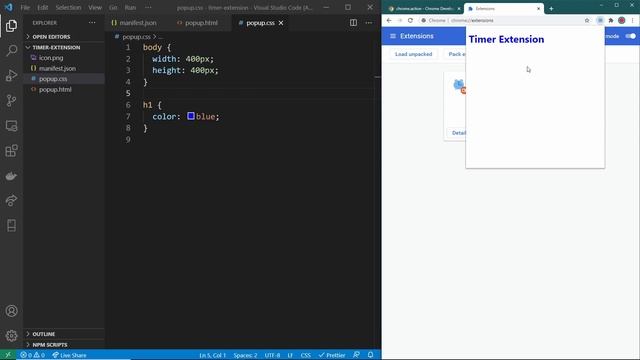640x360 pixels.
Task: Close the popup.css editor tab
Action: [x=281, y=23]
